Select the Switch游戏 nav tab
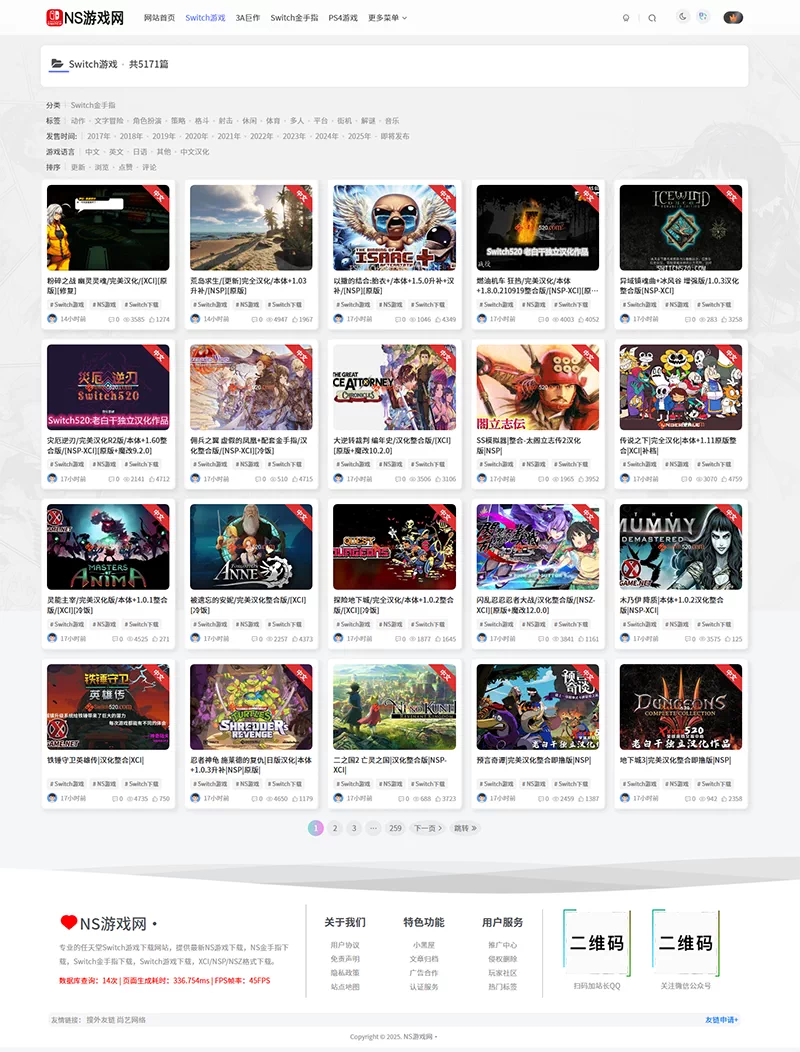 pos(205,18)
